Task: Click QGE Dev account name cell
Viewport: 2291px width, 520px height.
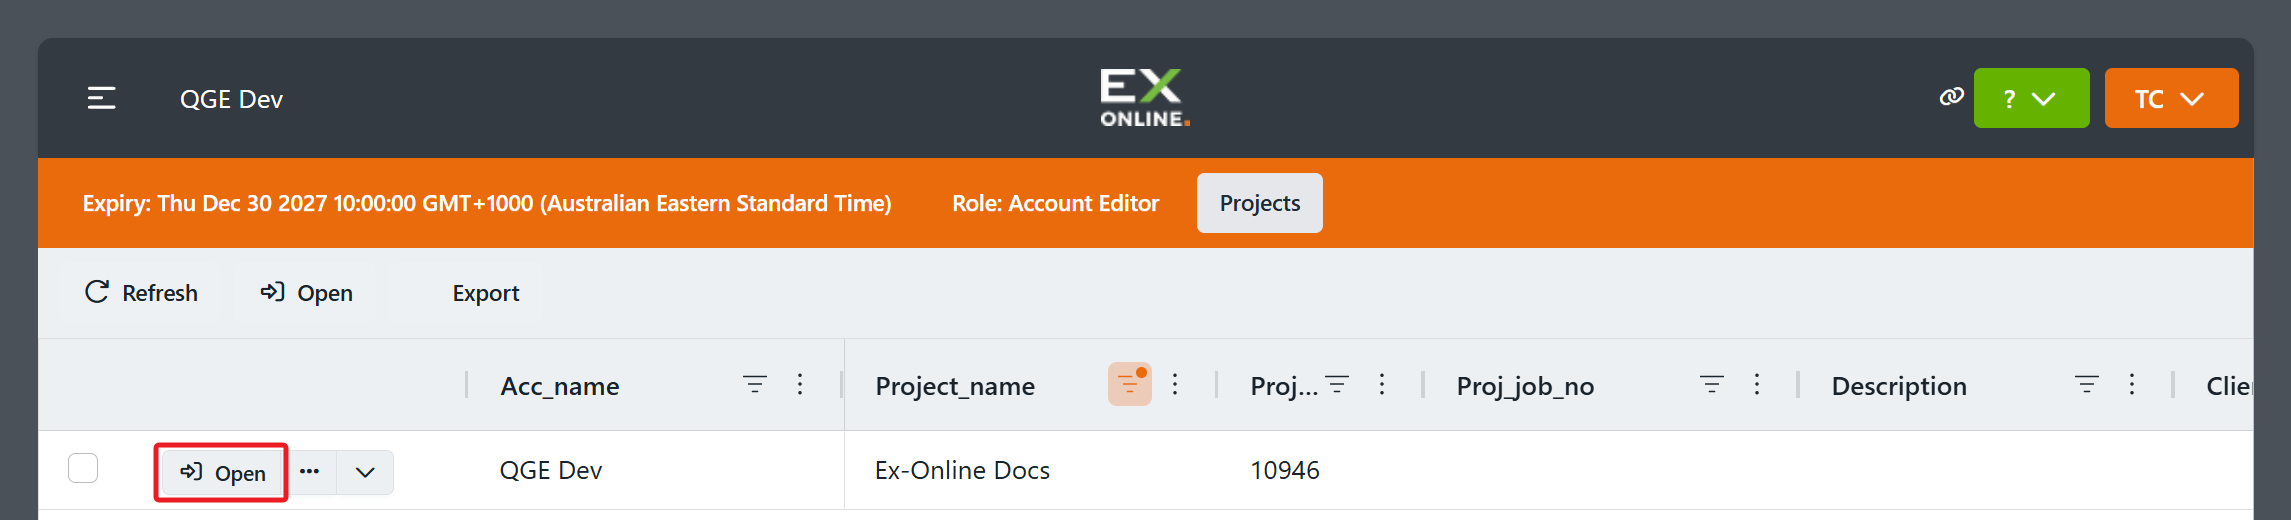Action: (x=551, y=470)
